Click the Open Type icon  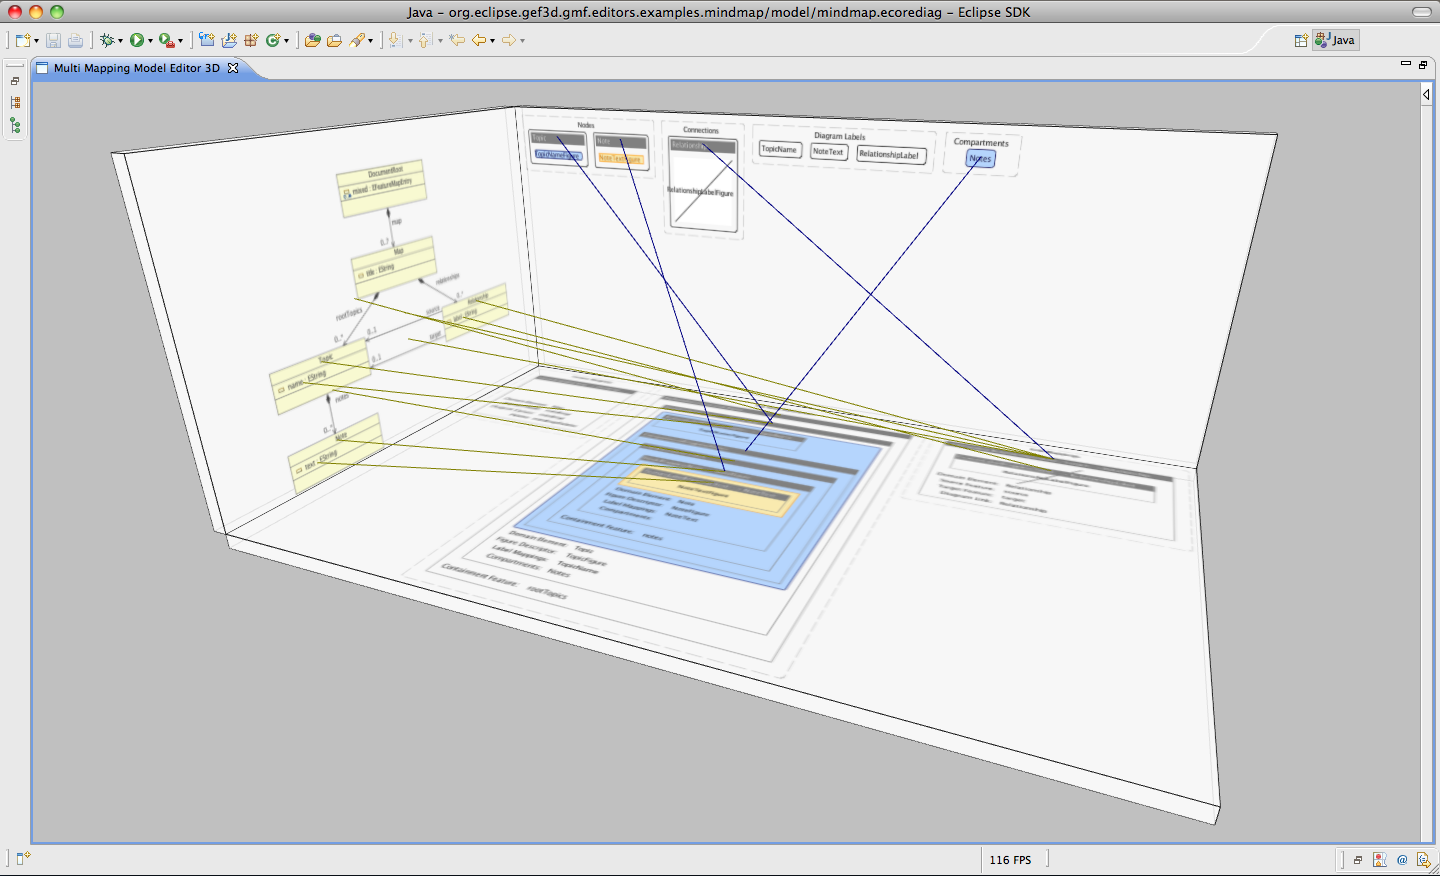(313, 40)
